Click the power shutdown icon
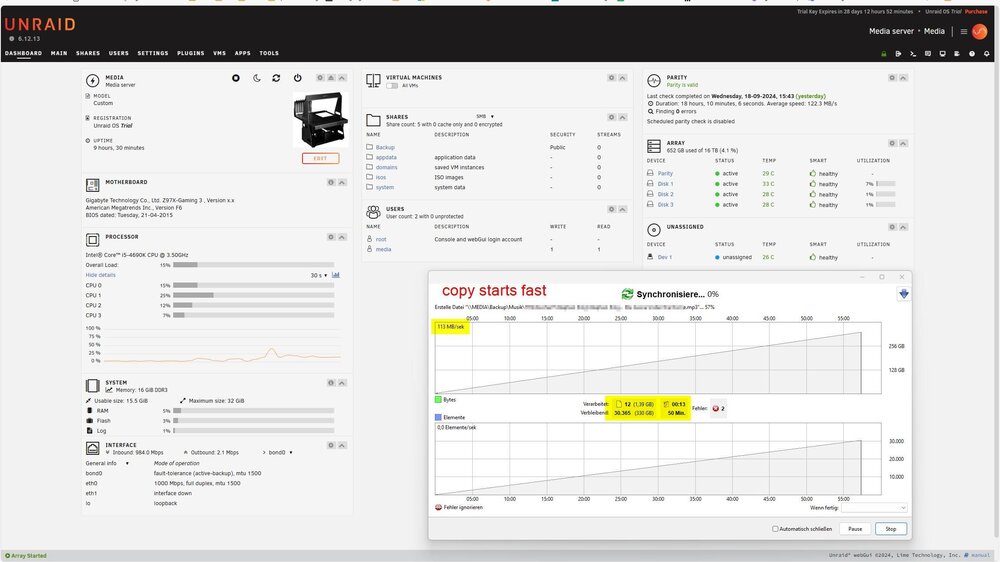The image size is (1000, 562). (x=297, y=78)
